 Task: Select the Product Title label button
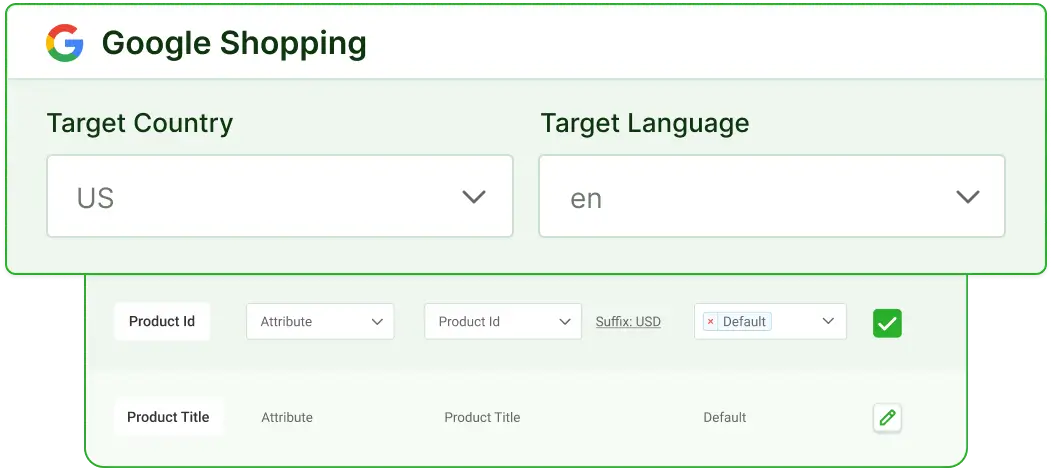[168, 417]
